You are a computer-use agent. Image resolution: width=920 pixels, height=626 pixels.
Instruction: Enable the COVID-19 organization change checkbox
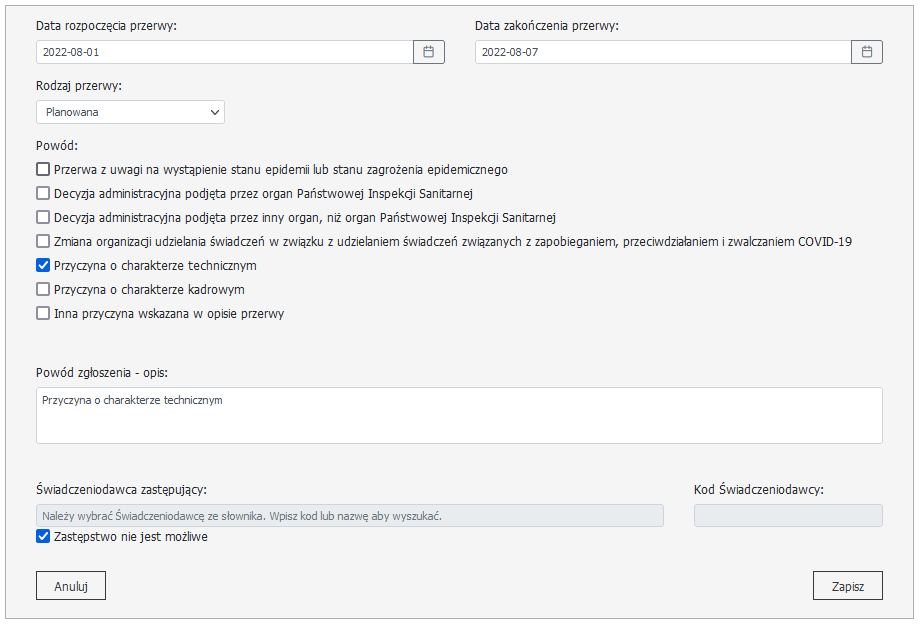click(x=43, y=242)
